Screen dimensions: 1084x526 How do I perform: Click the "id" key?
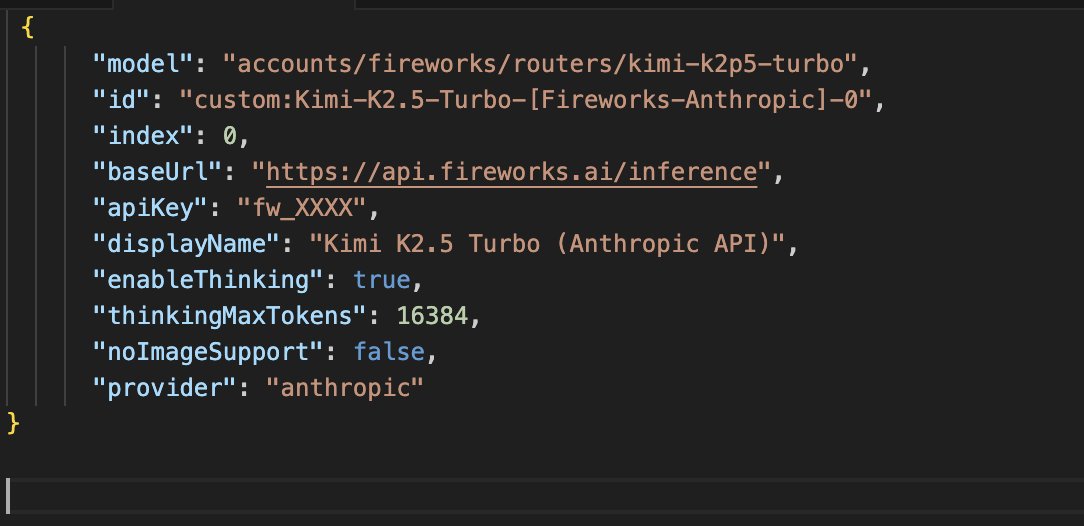(122, 100)
